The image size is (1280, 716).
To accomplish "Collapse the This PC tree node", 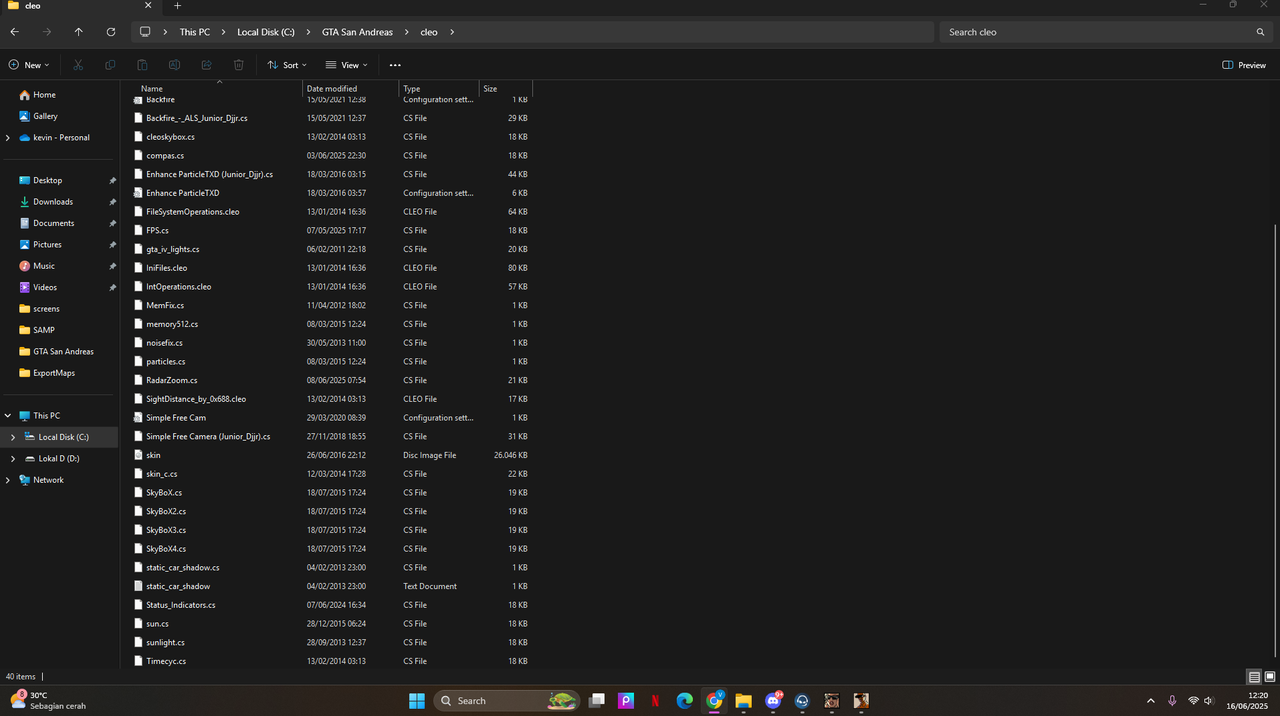I will [x=8, y=416].
